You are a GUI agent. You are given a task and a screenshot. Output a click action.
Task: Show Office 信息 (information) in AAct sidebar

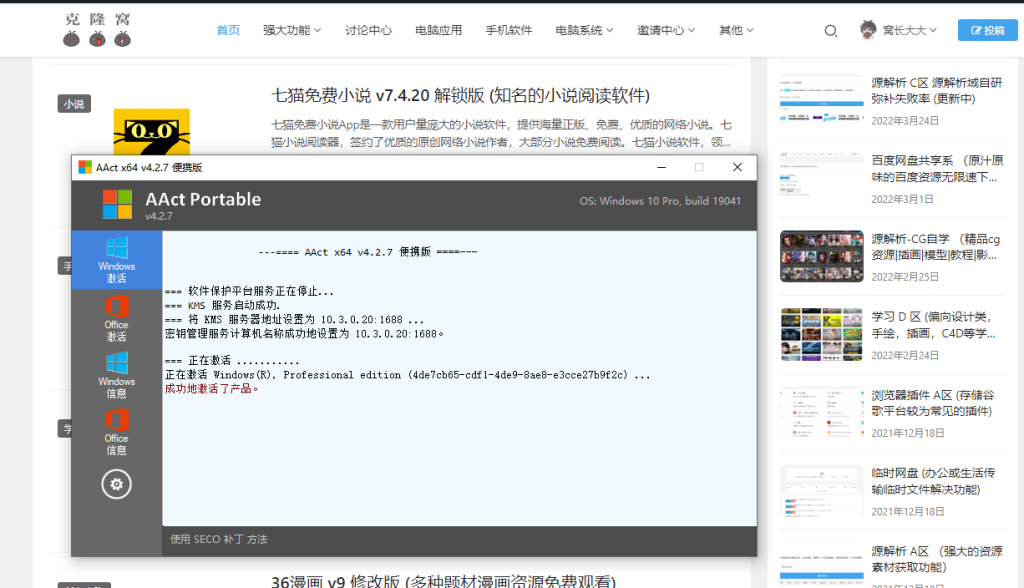[x=116, y=432]
